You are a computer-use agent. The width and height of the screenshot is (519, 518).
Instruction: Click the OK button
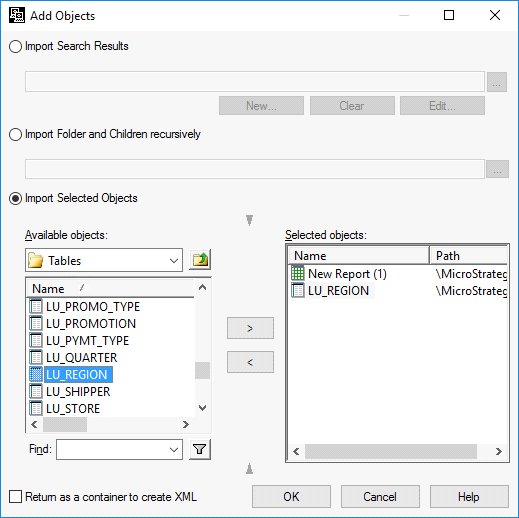(291, 497)
